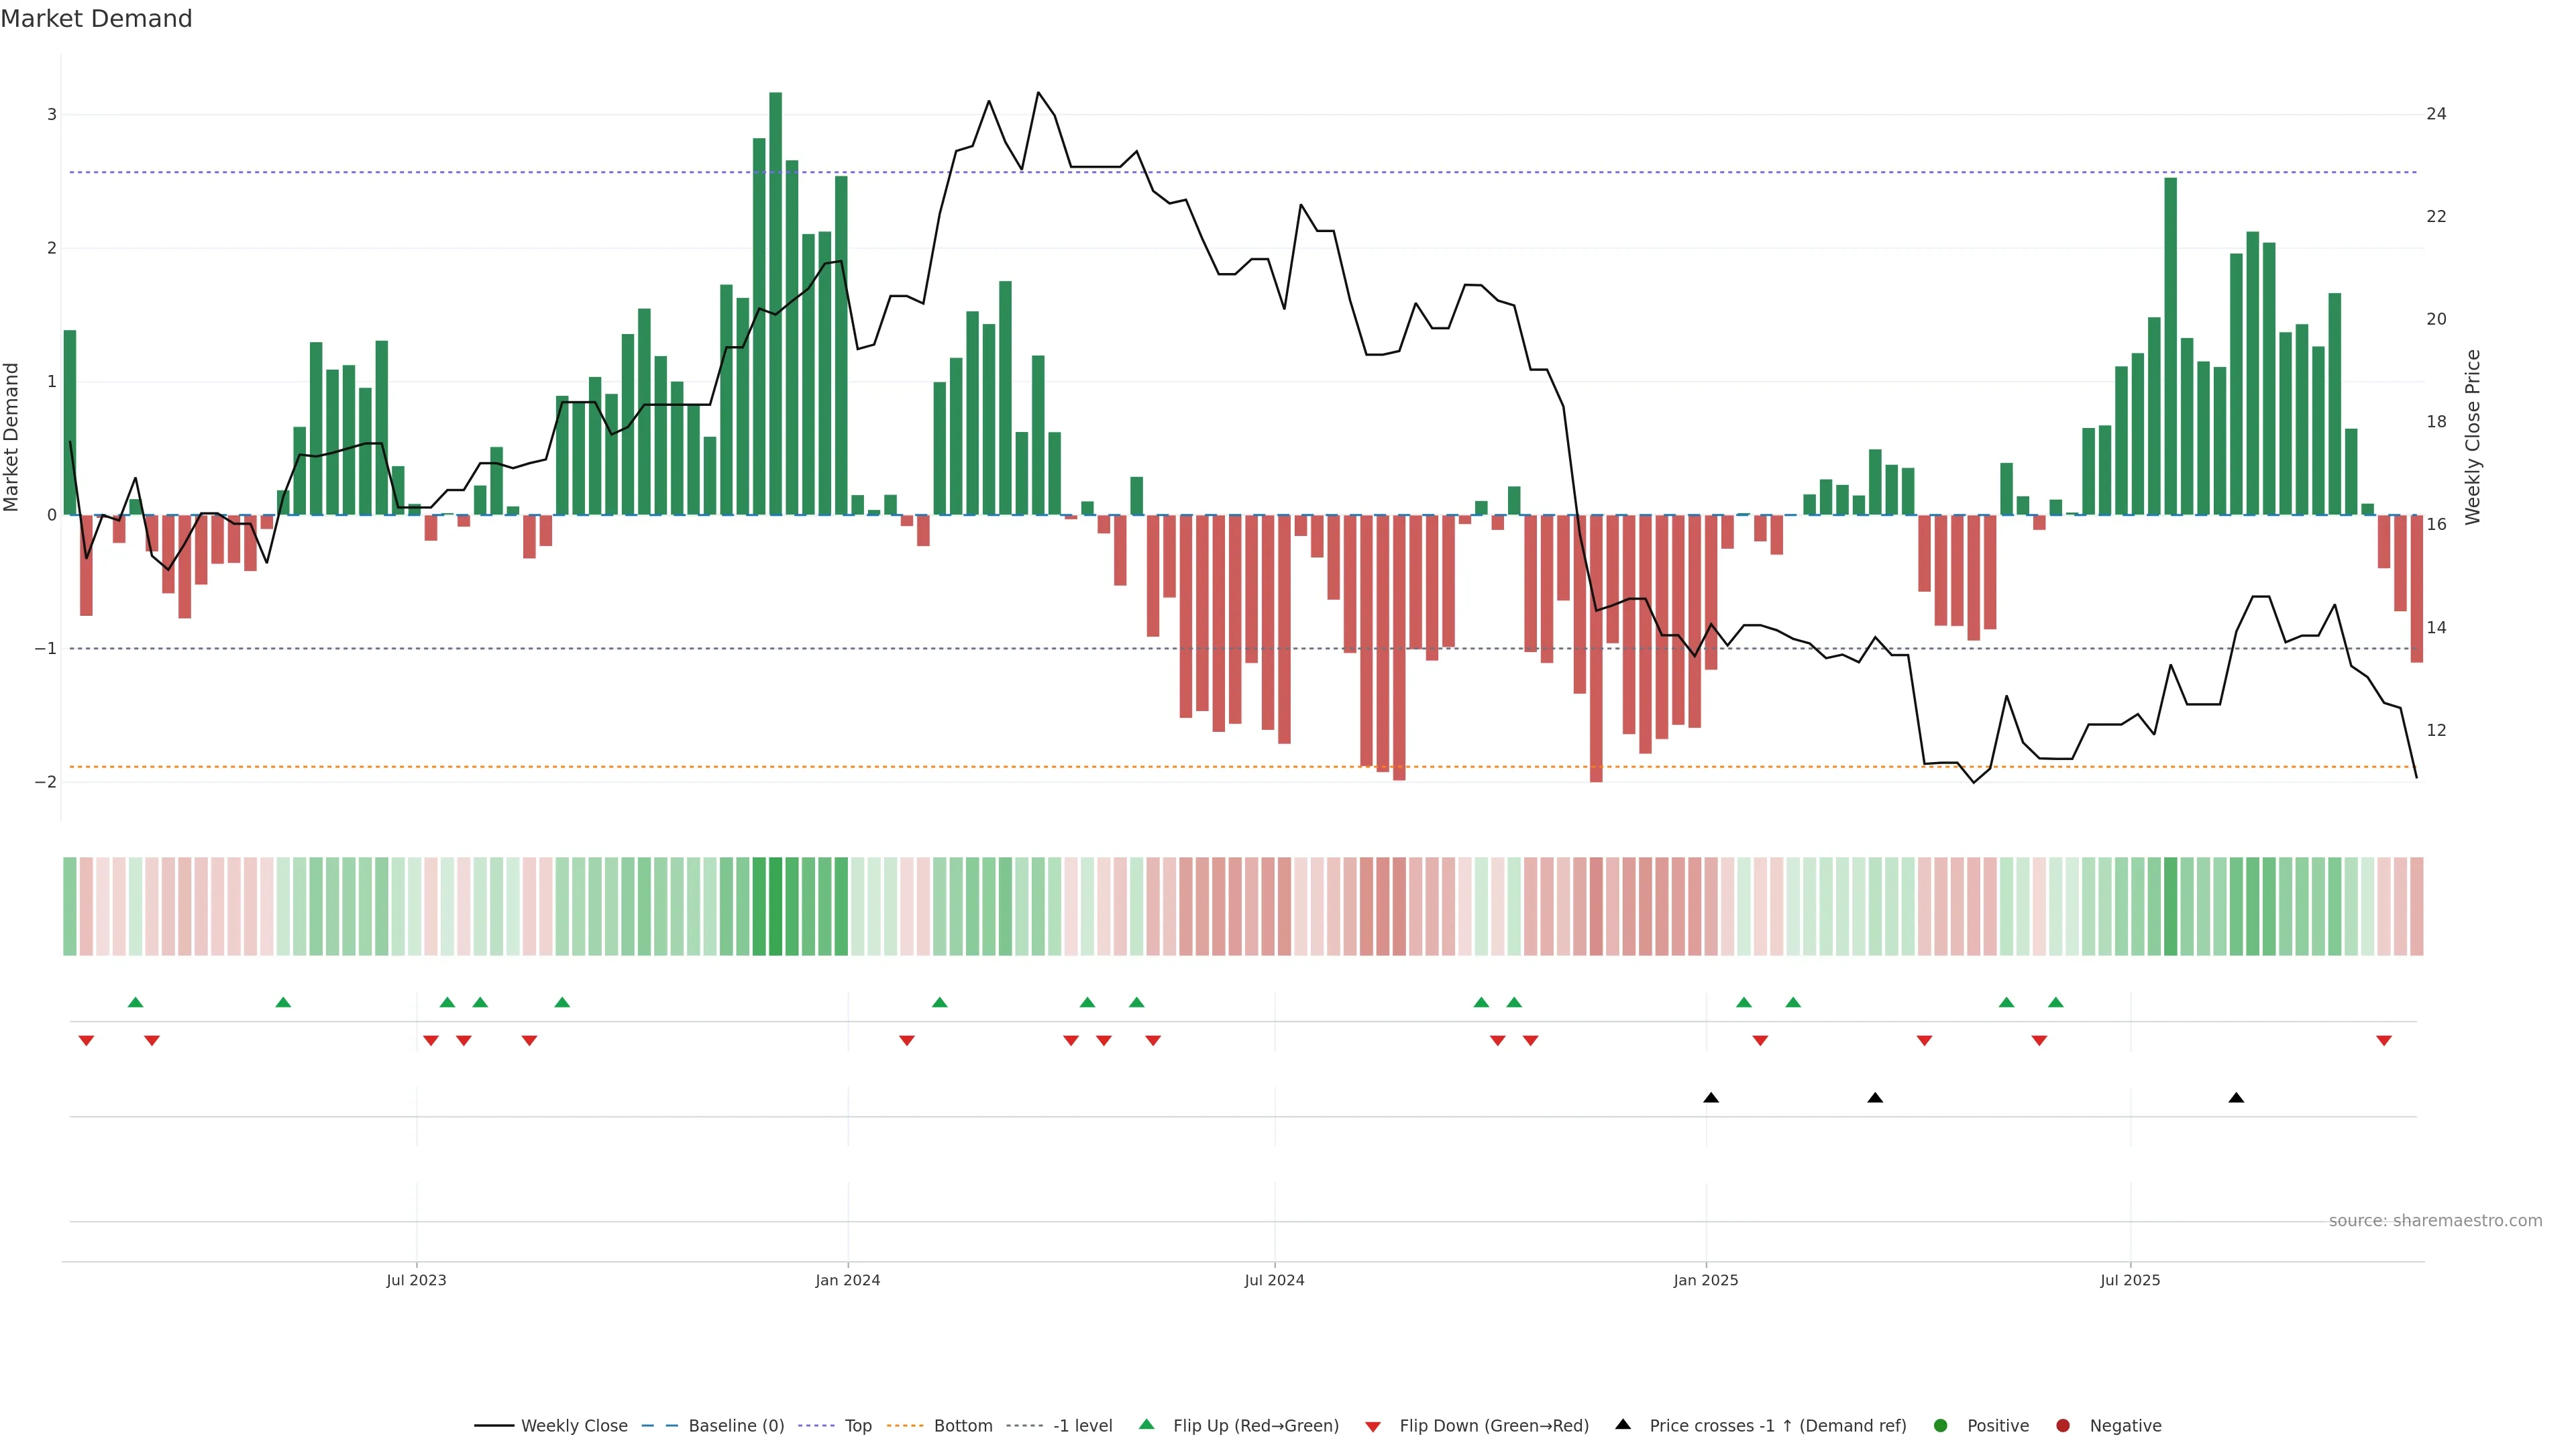Click green Flip Up legend triangle
2576x1449 pixels.
click(x=1147, y=1424)
